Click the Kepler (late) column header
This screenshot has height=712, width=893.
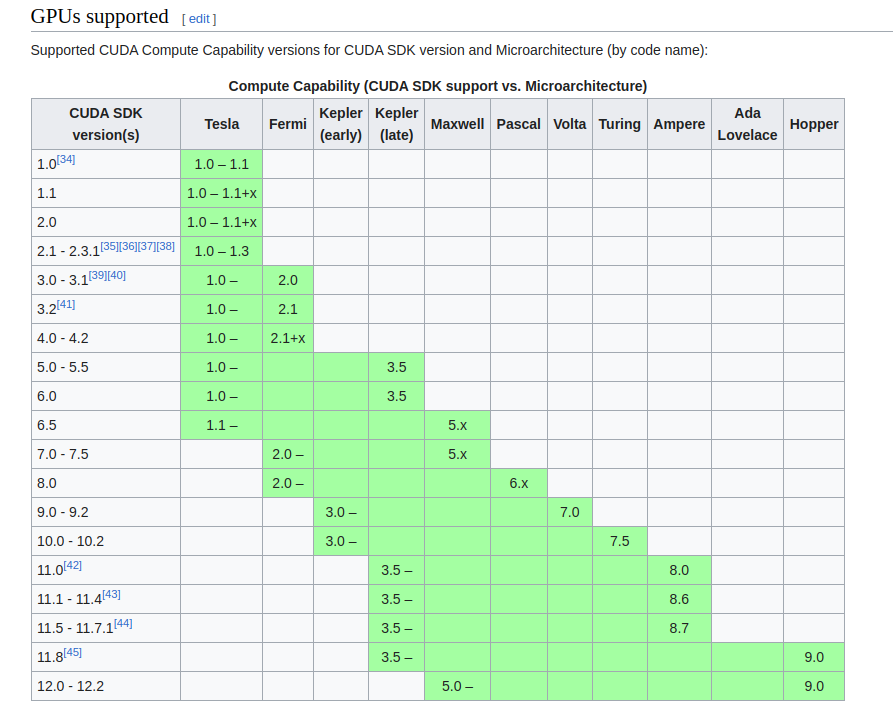396,124
